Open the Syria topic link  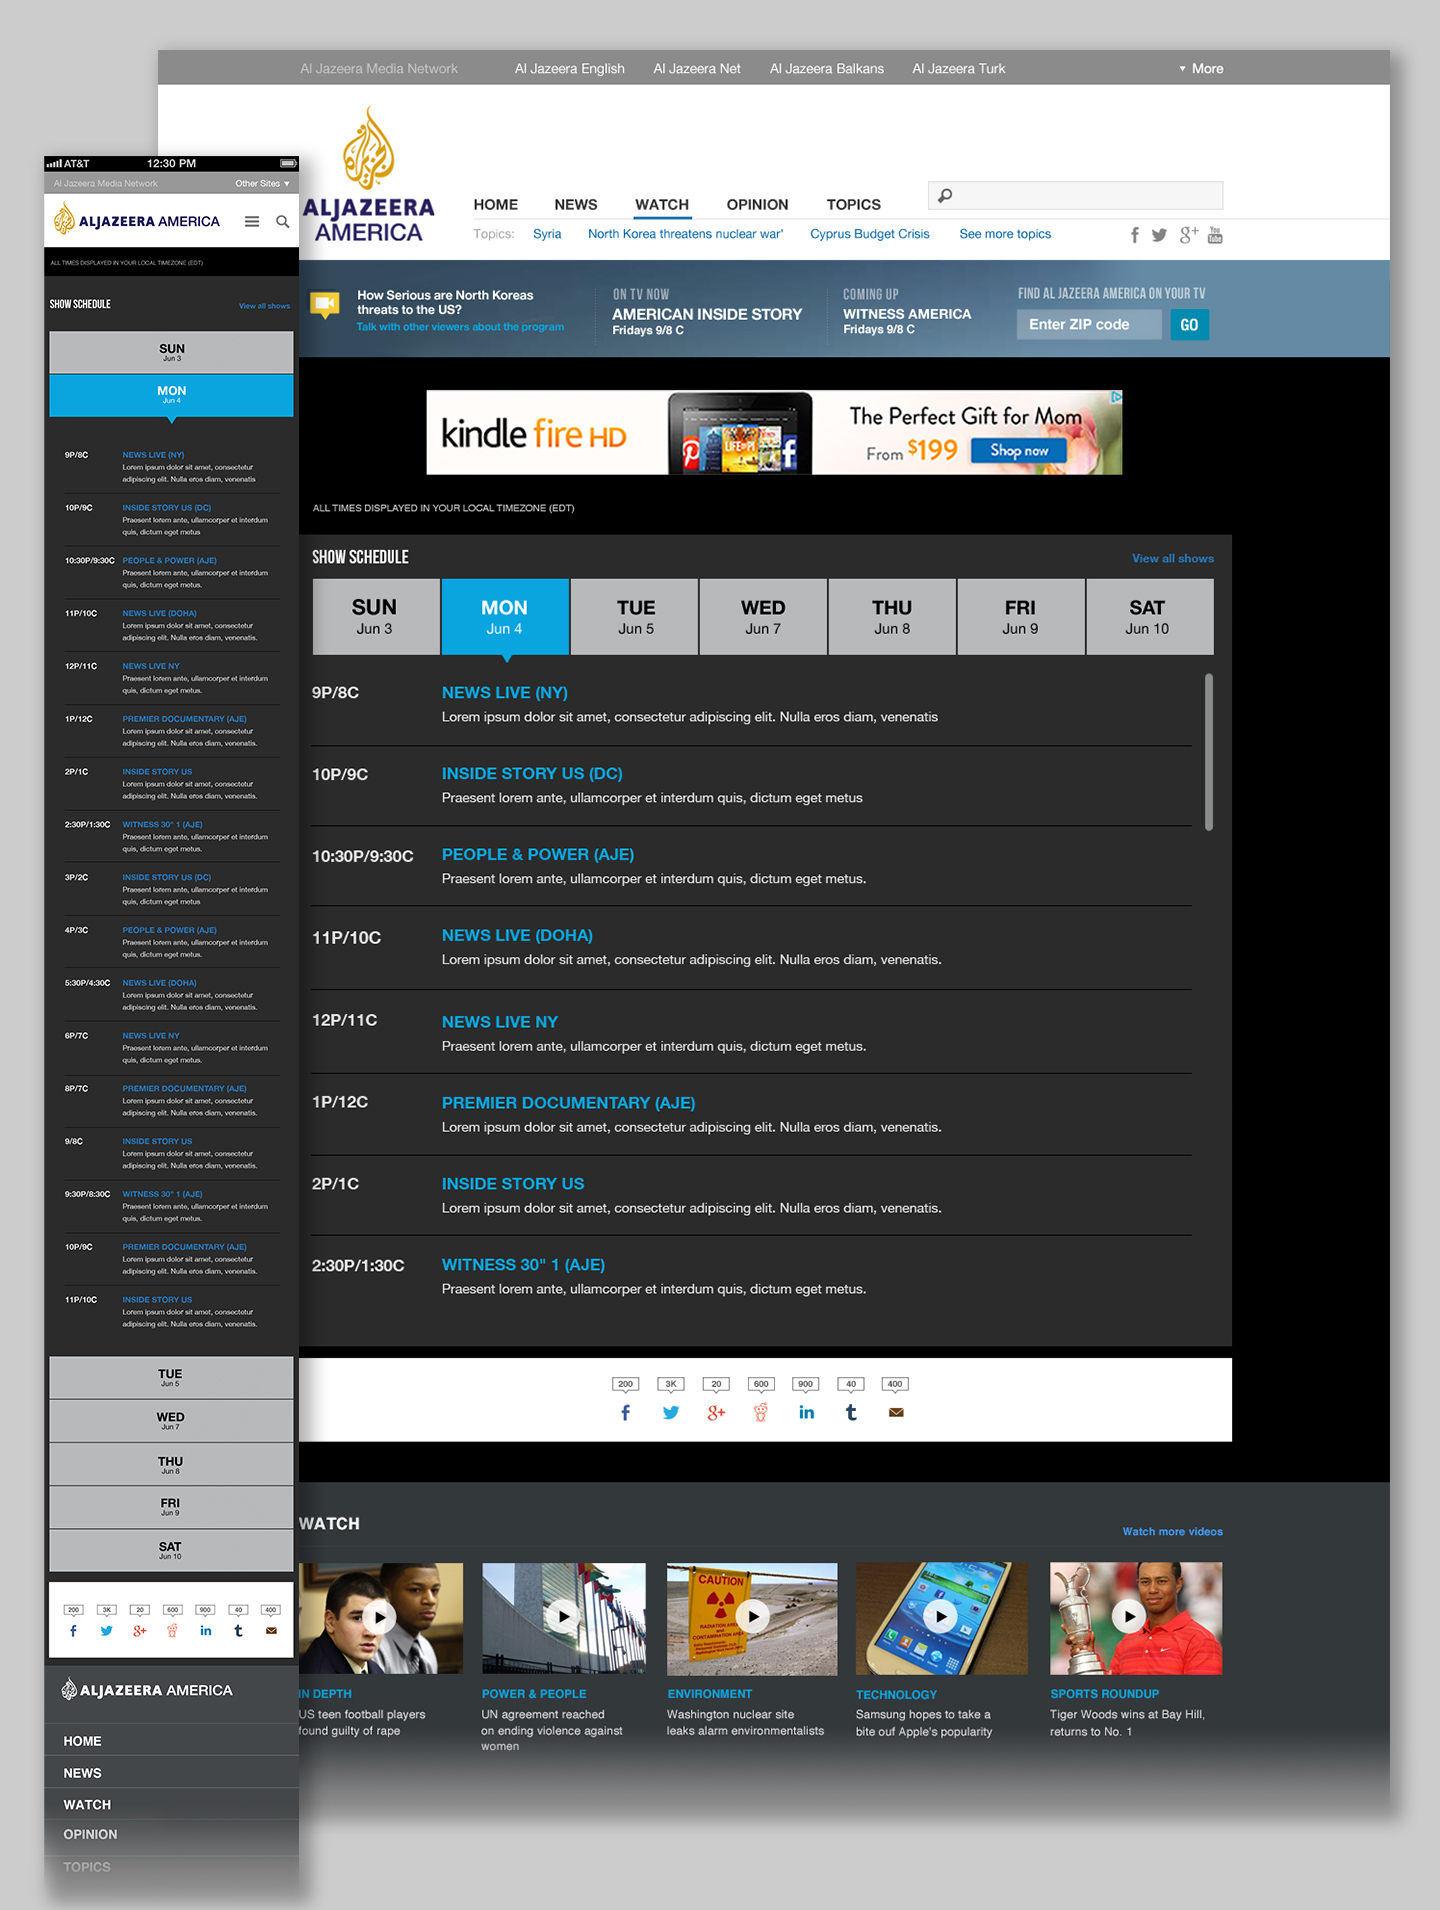click(x=547, y=234)
